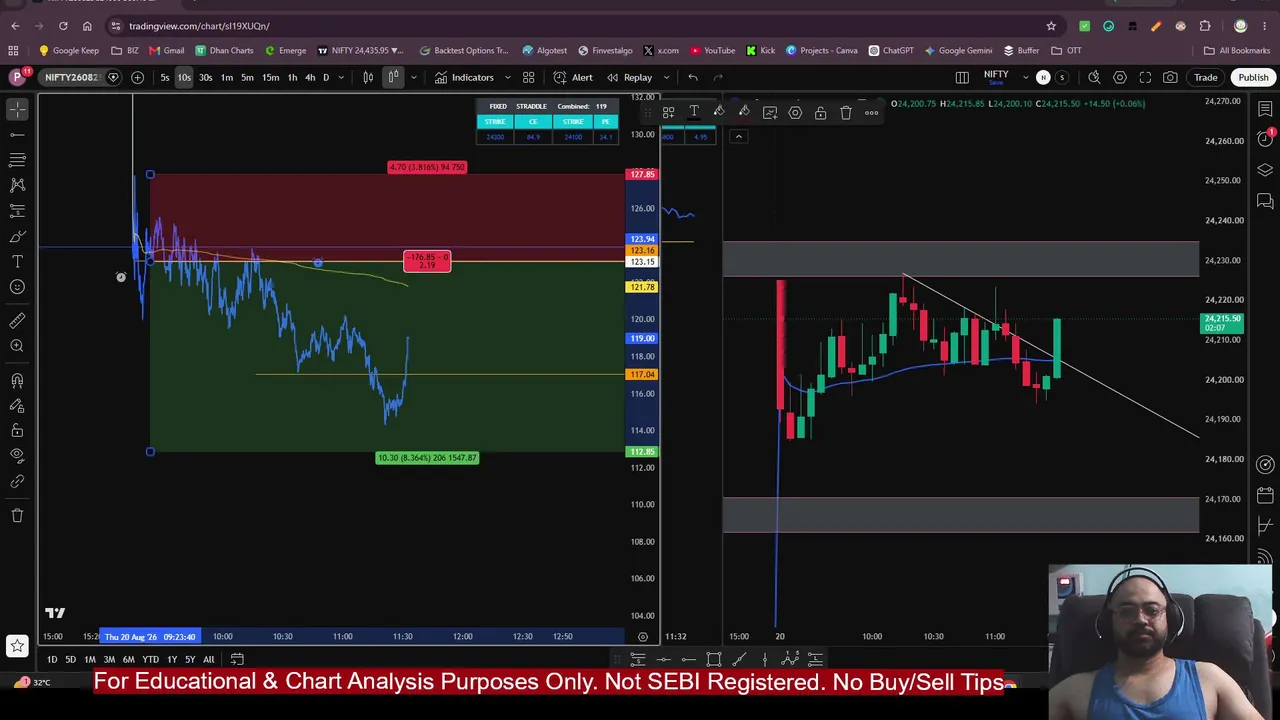The width and height of the screenshot is (1280, 720).
Task: Activate the zoom in tool
Action: click(x=17, y=346)
